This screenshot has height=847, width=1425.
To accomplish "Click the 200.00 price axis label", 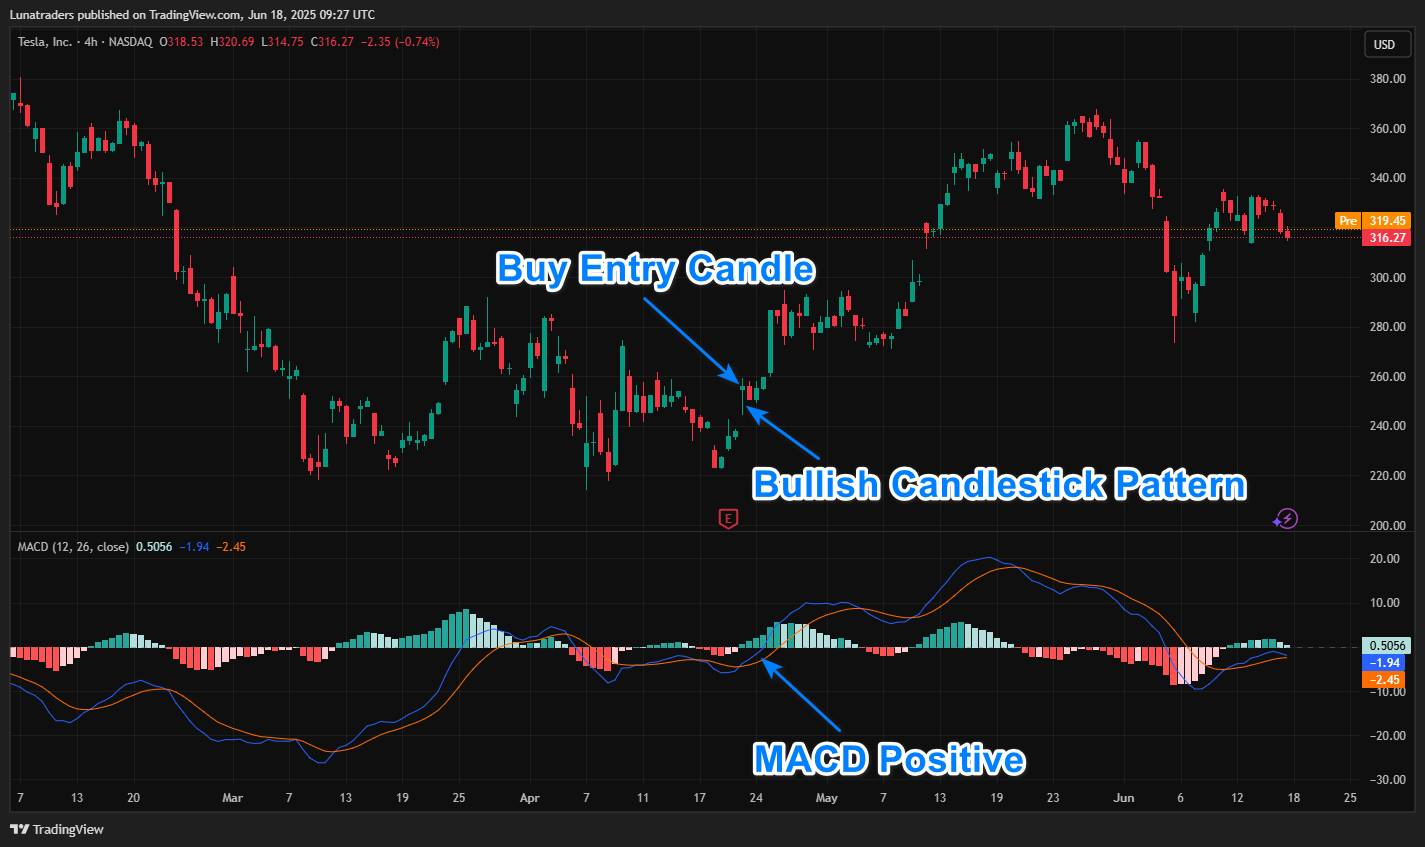I will (x=1388, y=526).
